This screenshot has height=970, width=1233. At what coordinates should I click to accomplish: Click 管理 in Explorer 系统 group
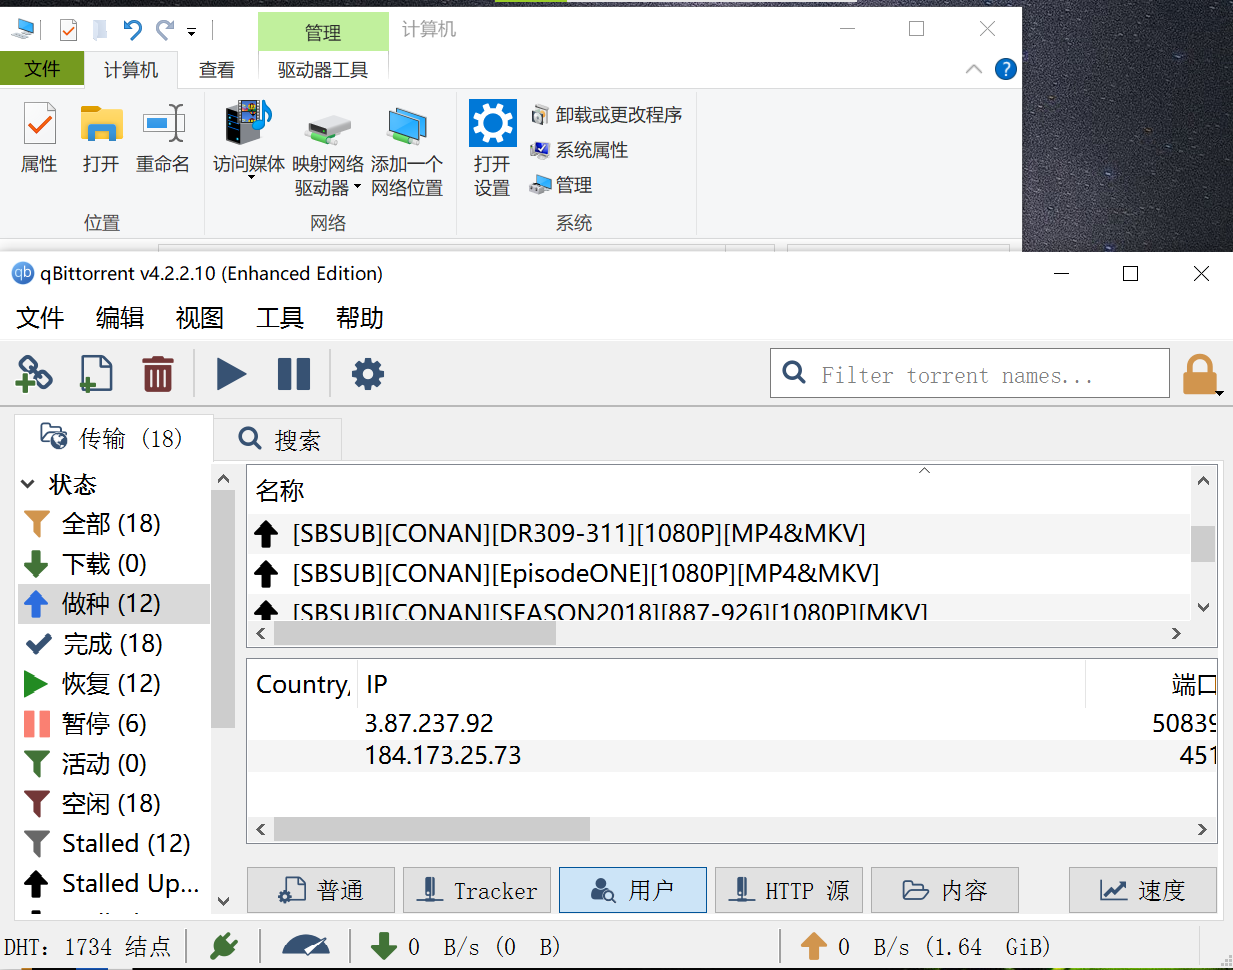[x=561, y=185]
